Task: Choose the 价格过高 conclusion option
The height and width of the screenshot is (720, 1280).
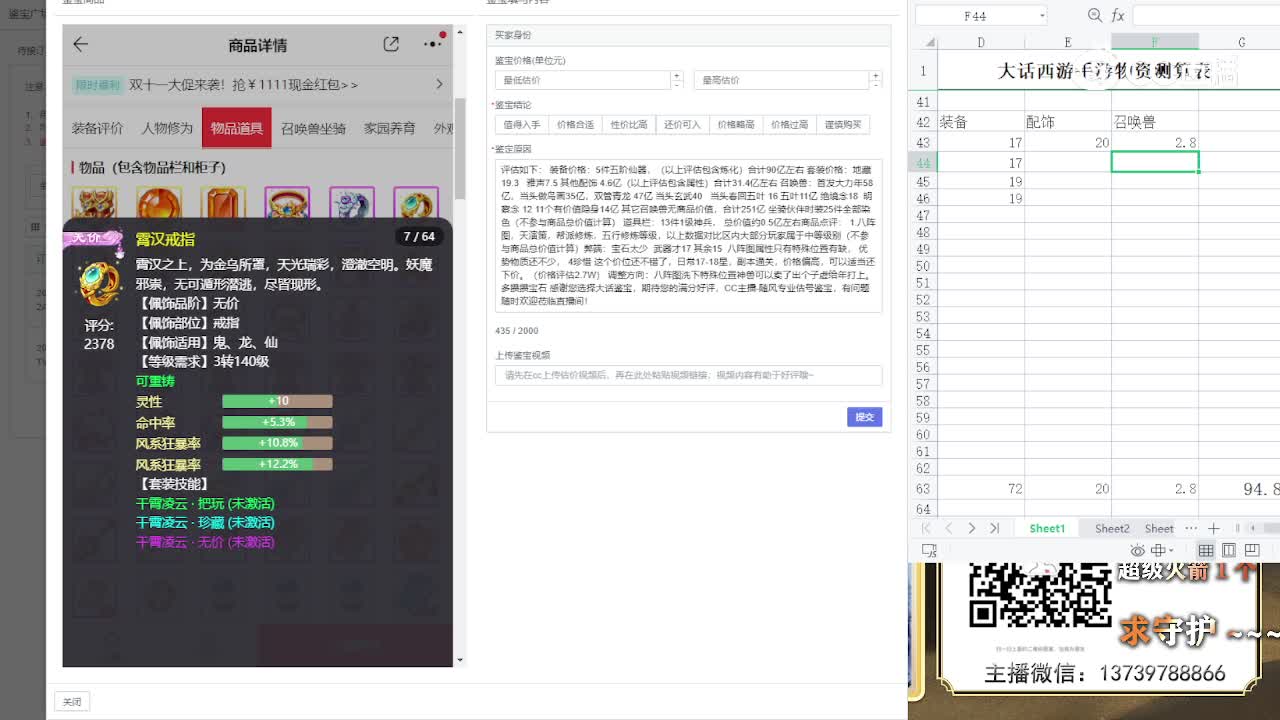Action: (x=789, y=125)
